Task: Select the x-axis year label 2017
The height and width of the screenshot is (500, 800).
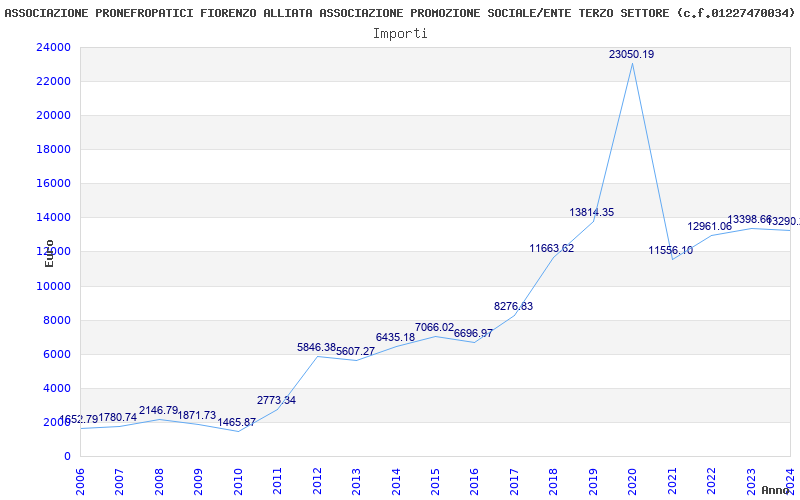Action: pyautogui.click(x=514, y=482)
